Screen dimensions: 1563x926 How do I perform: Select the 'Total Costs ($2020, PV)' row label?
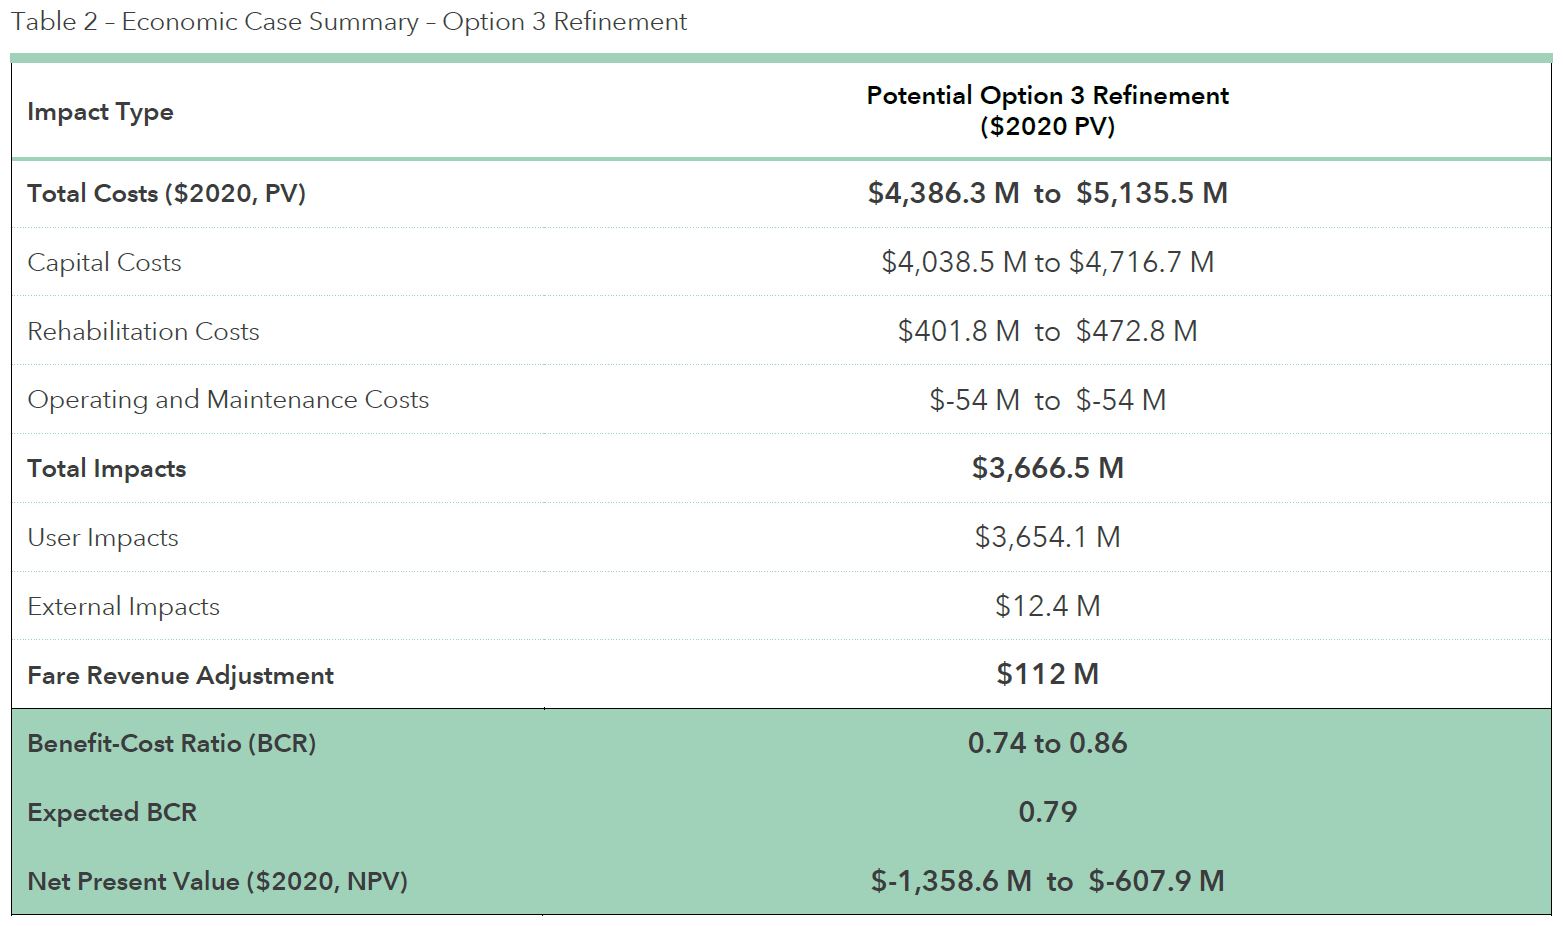[x=166, y=193]
